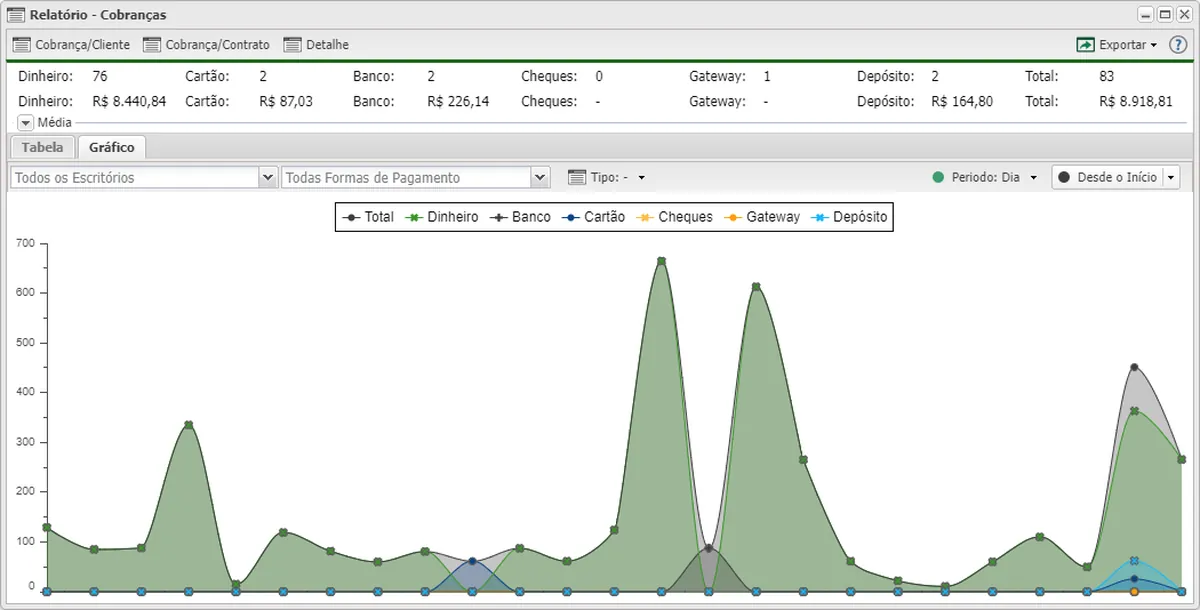Click the Tipo list icon

576,177
